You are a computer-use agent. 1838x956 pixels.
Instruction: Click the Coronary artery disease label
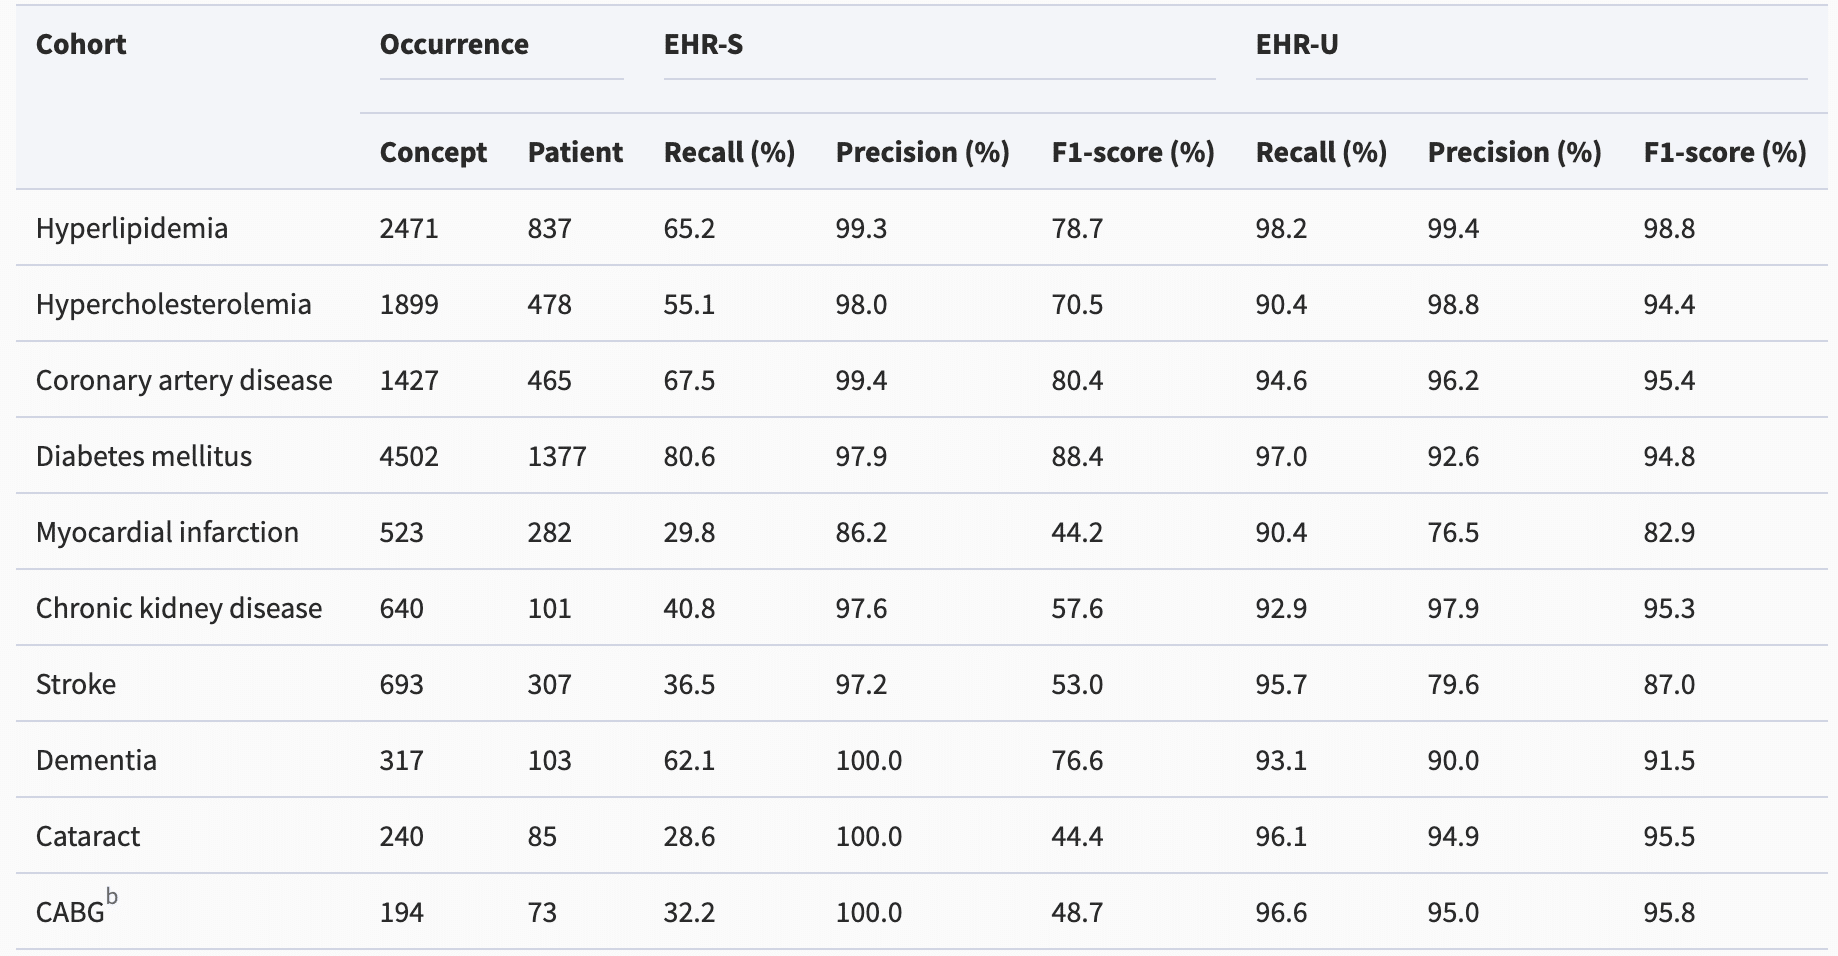[184, 380]
